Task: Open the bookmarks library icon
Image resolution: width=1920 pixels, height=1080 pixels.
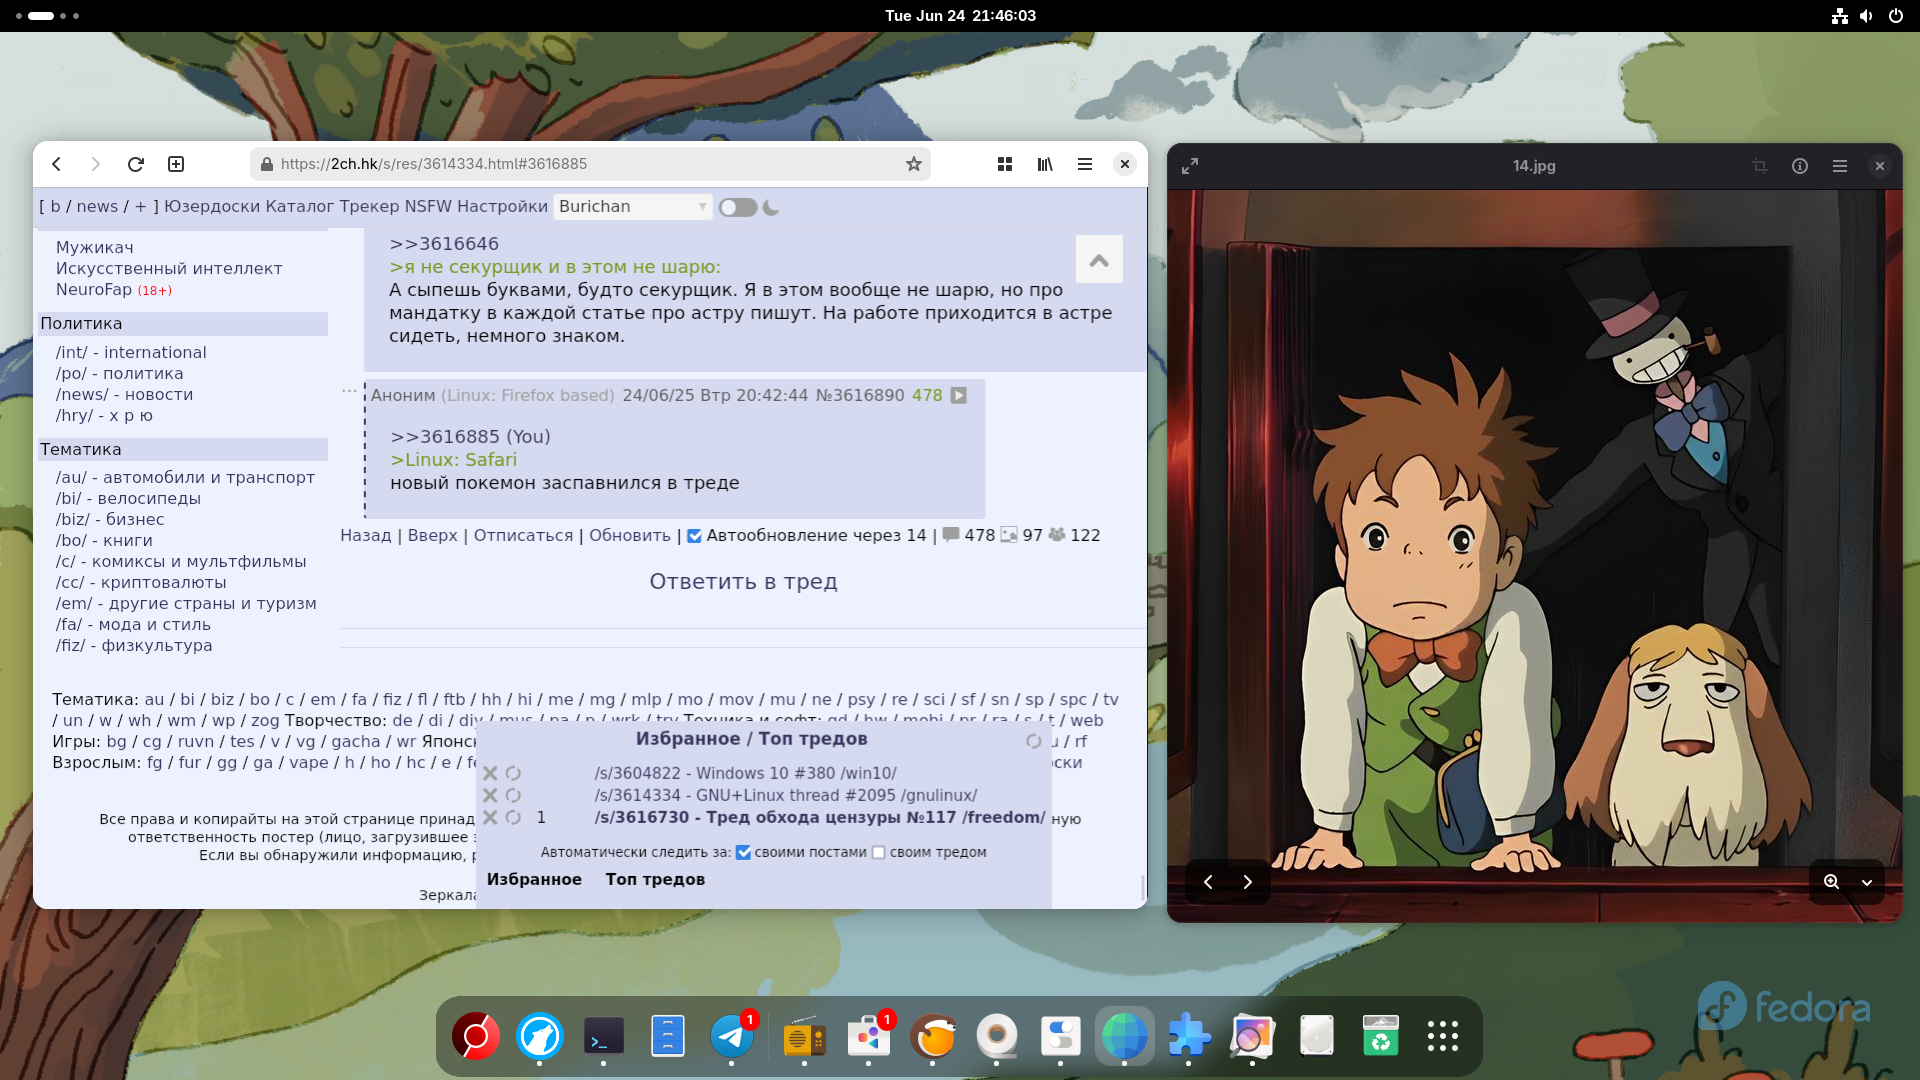Action: click(x=1045, y=164)
